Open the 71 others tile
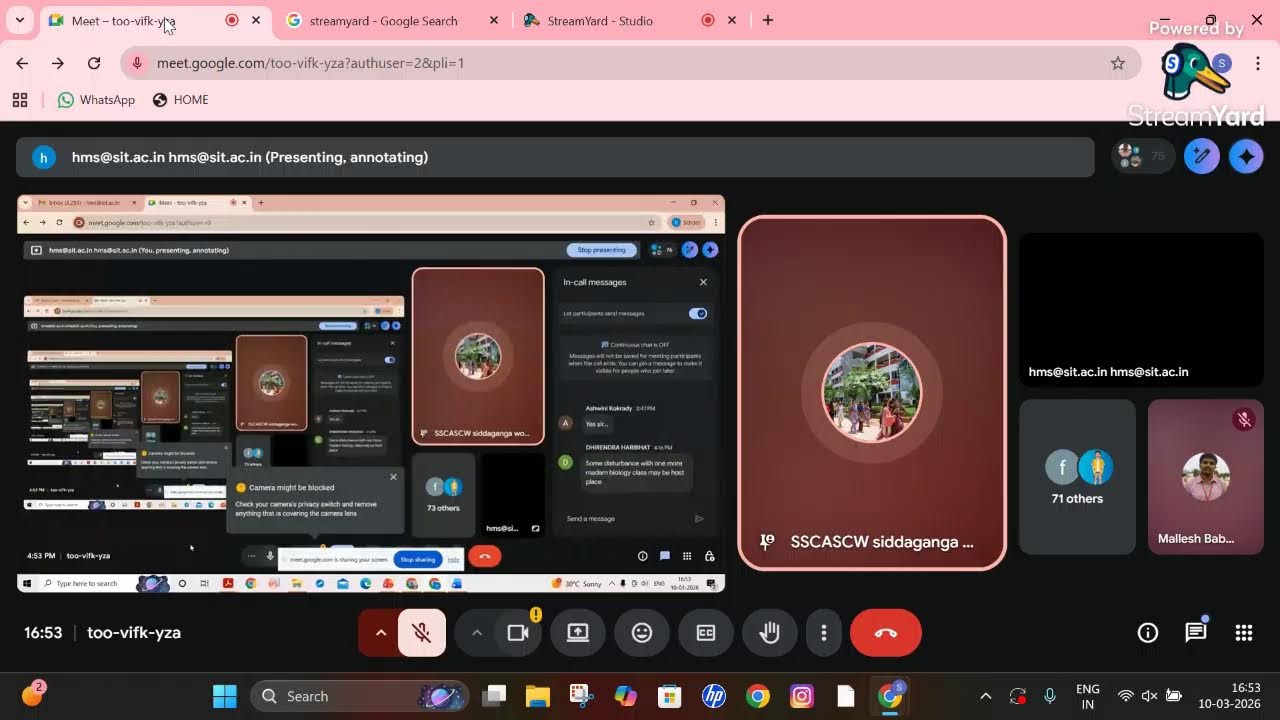 [x=1077, y=477]
